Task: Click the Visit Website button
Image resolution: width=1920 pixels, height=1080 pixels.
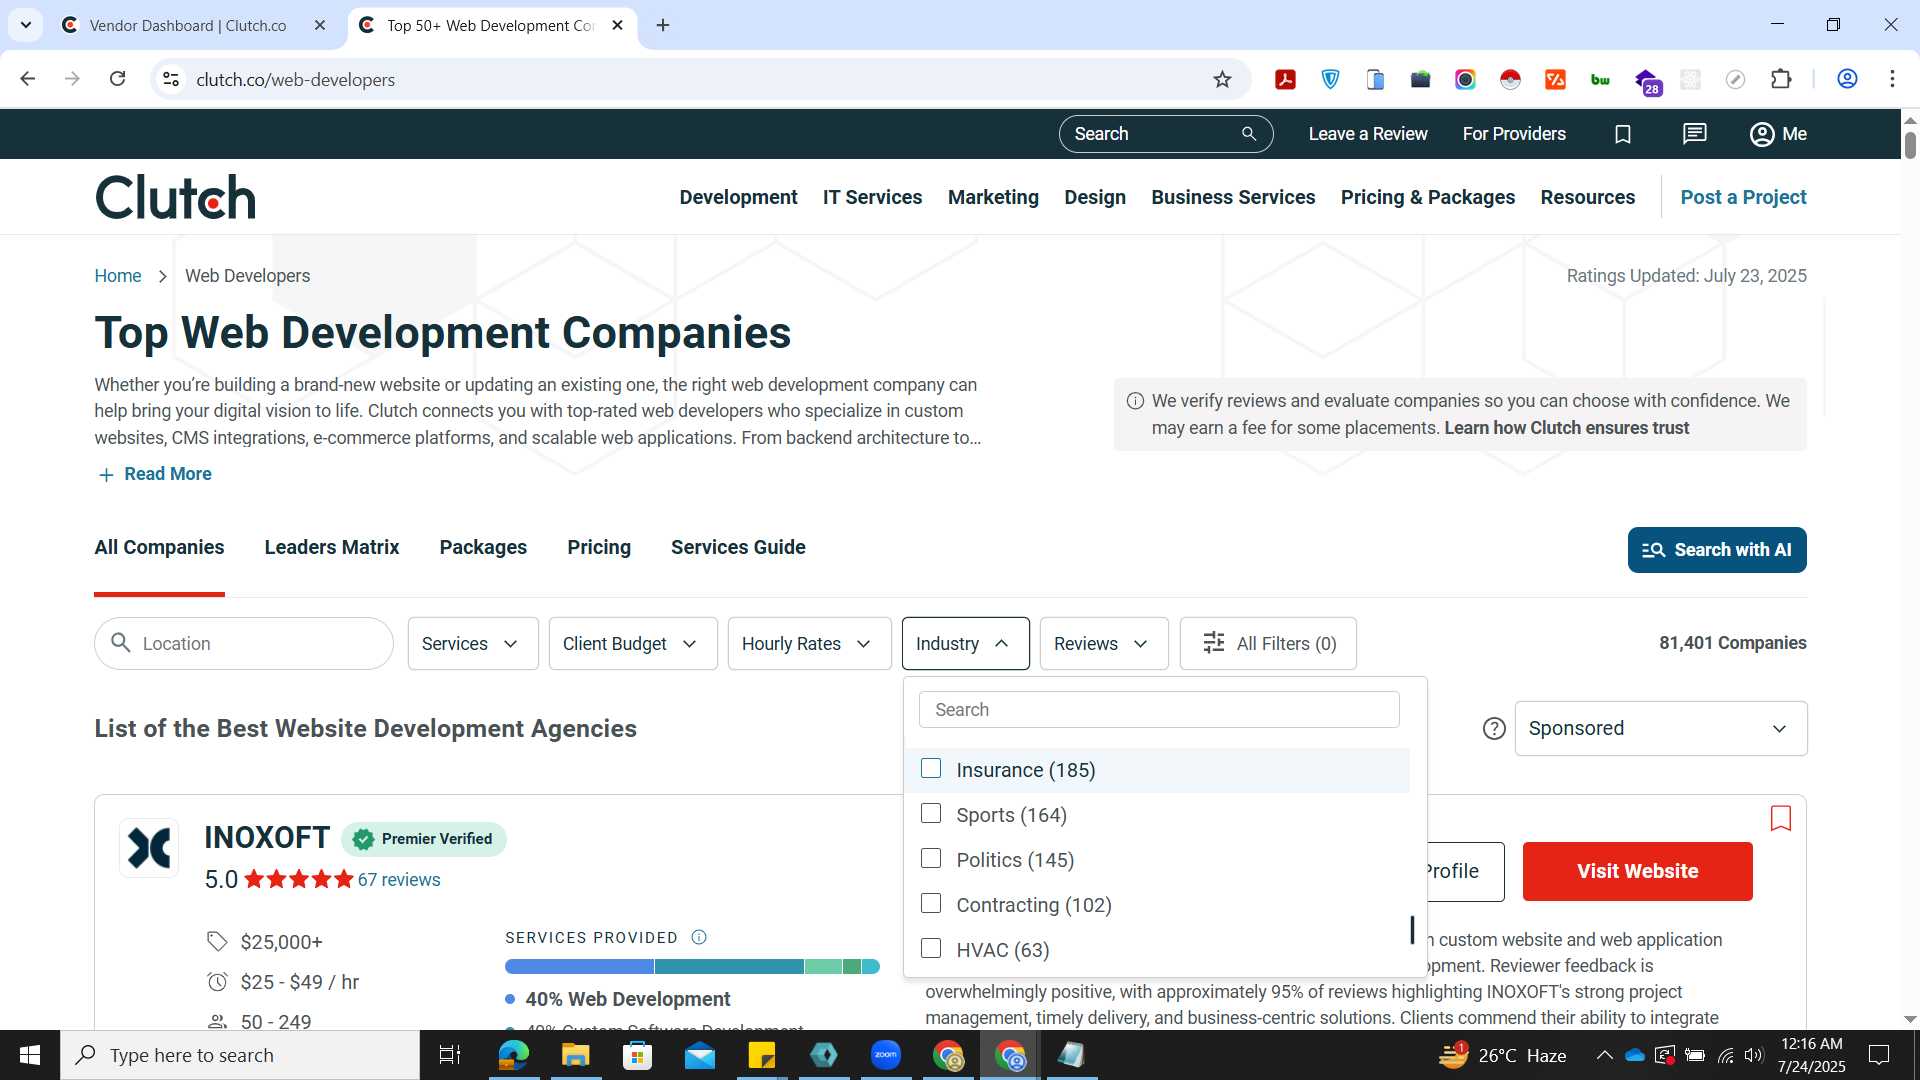Action: tap(1637, 871)
